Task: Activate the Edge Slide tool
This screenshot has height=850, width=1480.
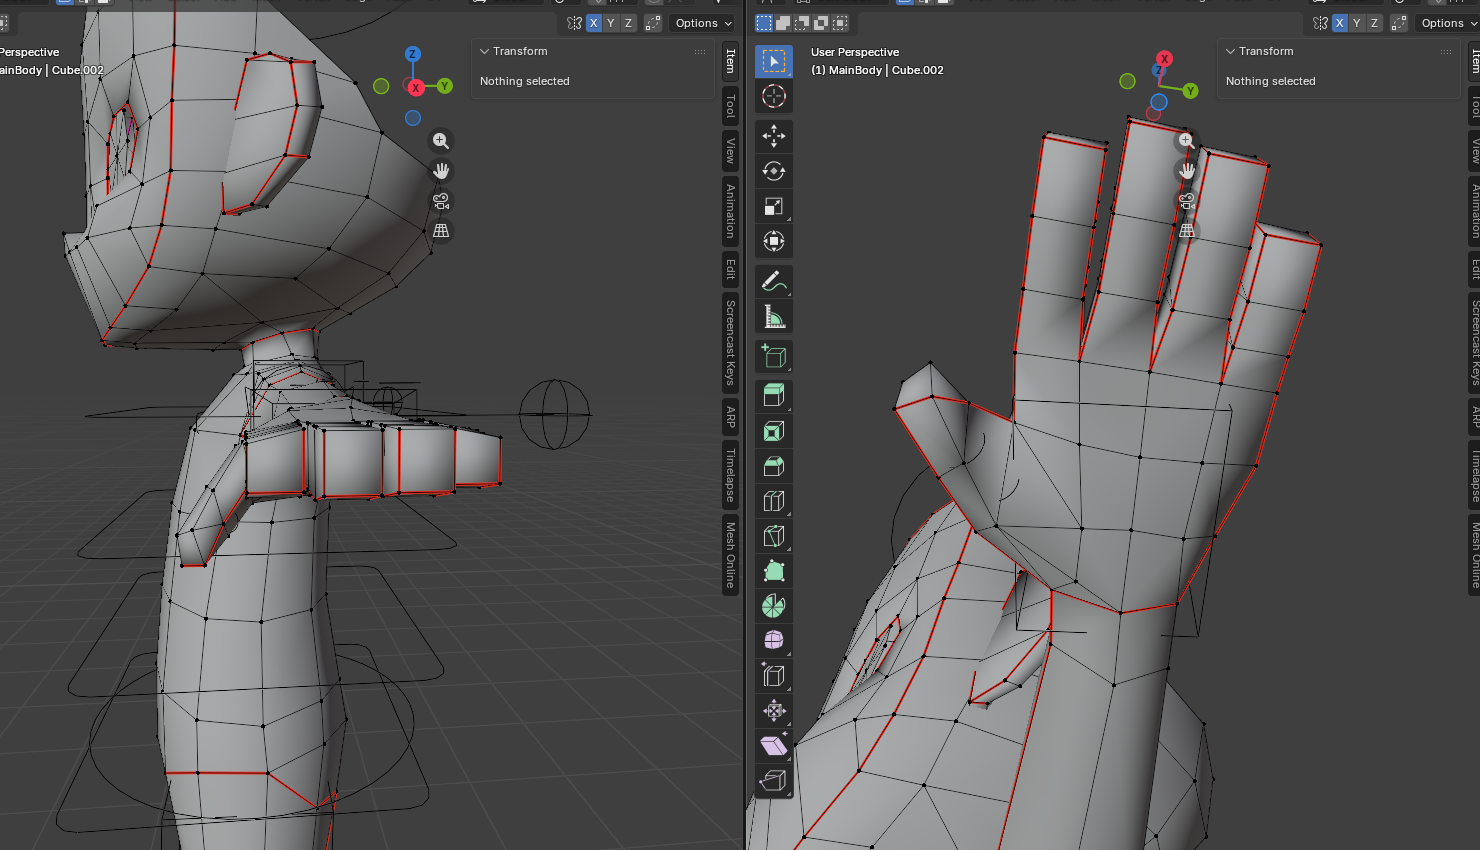Action: tap(773, 676)
